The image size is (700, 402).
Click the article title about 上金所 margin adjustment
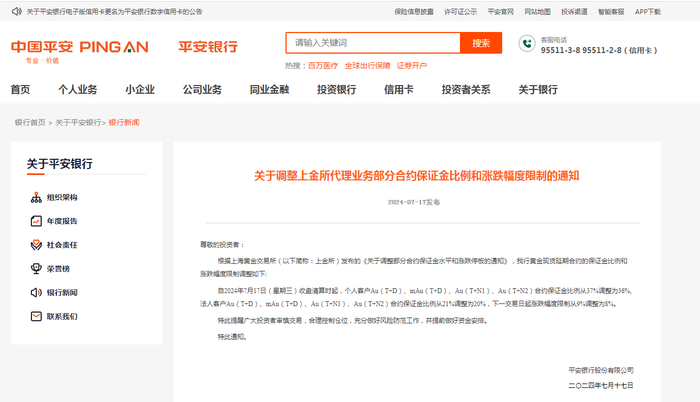[417, 176]
